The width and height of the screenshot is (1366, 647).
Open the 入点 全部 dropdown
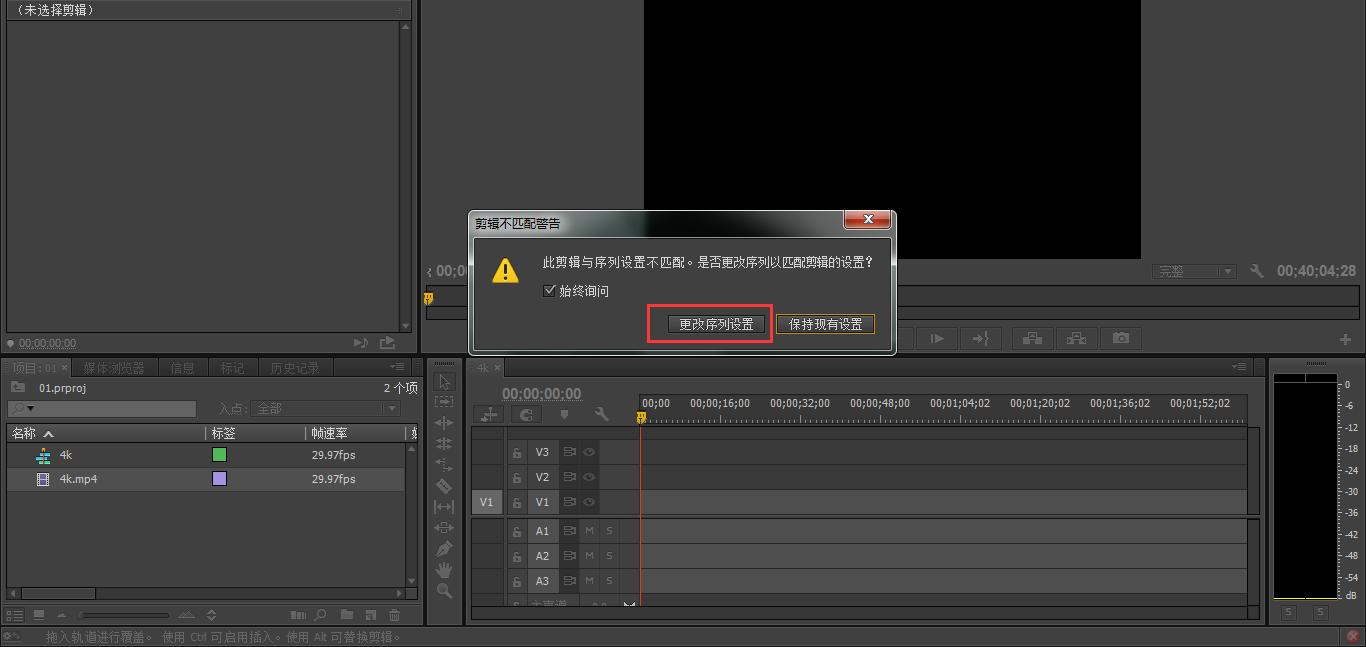tap(327, 409)
